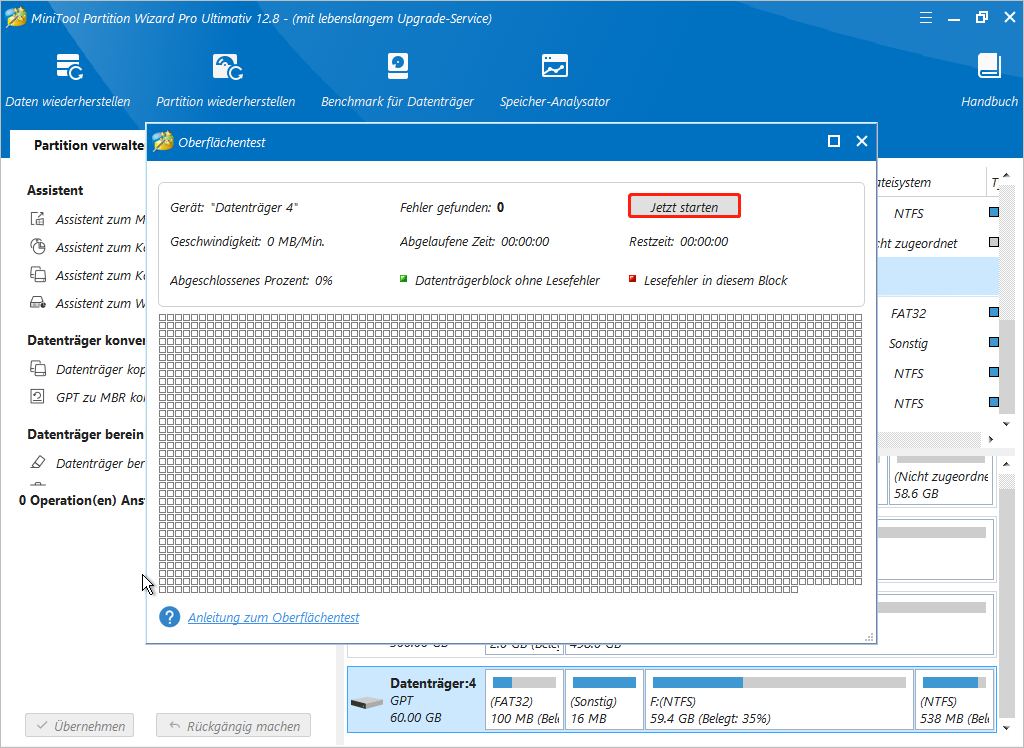1024x748 pixels.
Task: Close the MiniTool Partition Wizard window
Action: (x=1010, y=18)
